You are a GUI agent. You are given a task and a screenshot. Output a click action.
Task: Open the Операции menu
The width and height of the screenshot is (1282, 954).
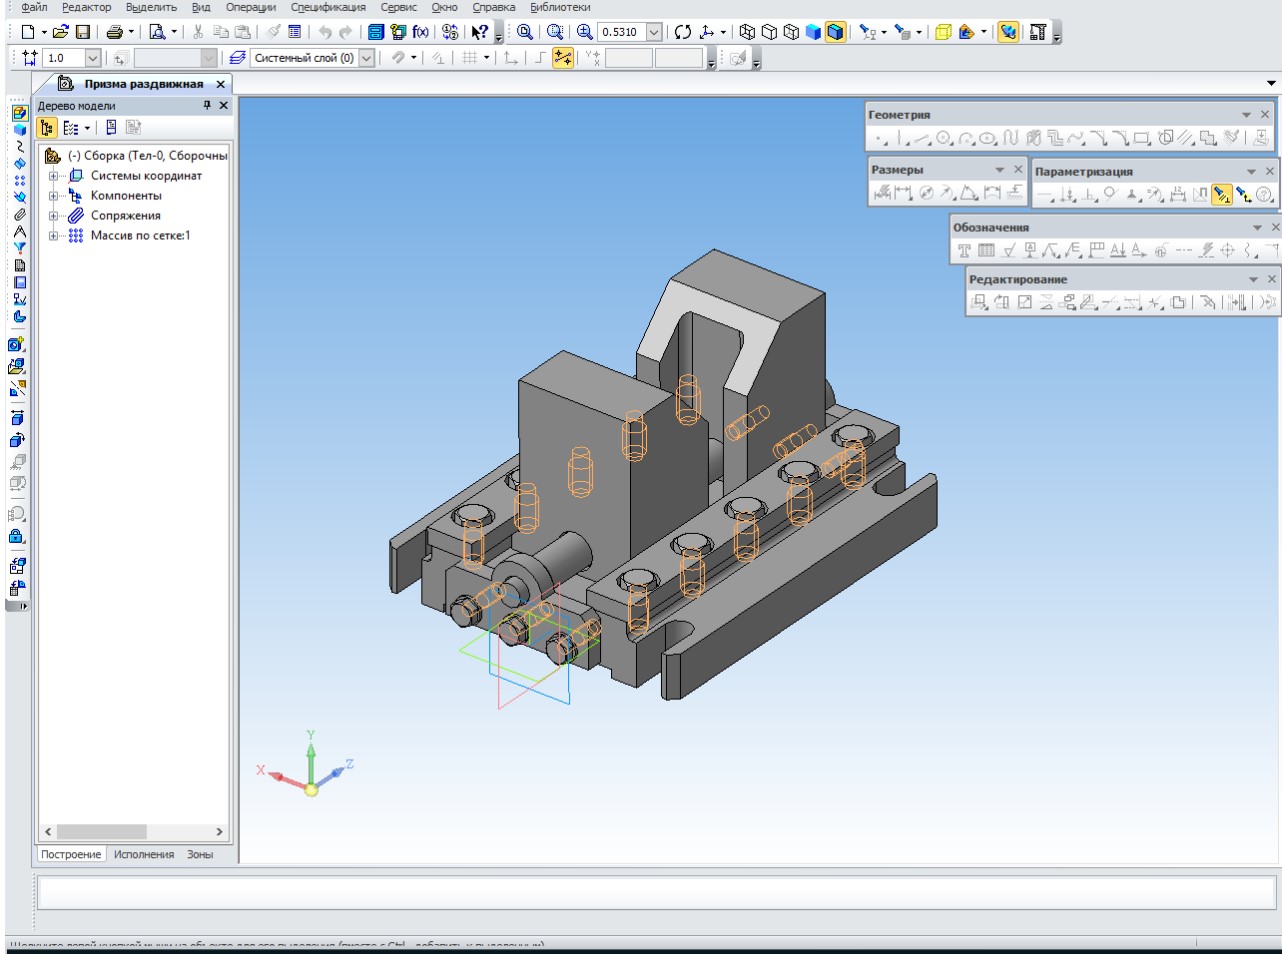250,7
